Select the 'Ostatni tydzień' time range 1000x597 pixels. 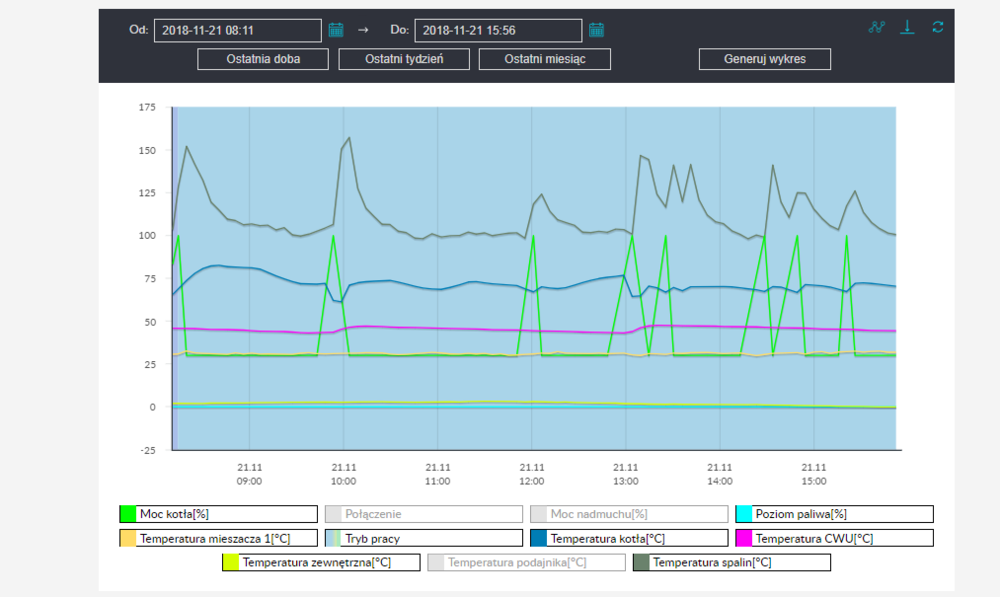pyautogui.click(x=404, y=59)
